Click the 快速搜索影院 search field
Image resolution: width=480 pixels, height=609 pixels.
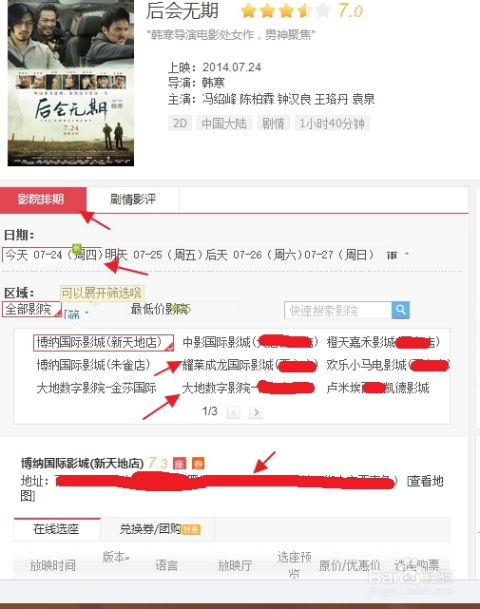click(x=338, y=310)
